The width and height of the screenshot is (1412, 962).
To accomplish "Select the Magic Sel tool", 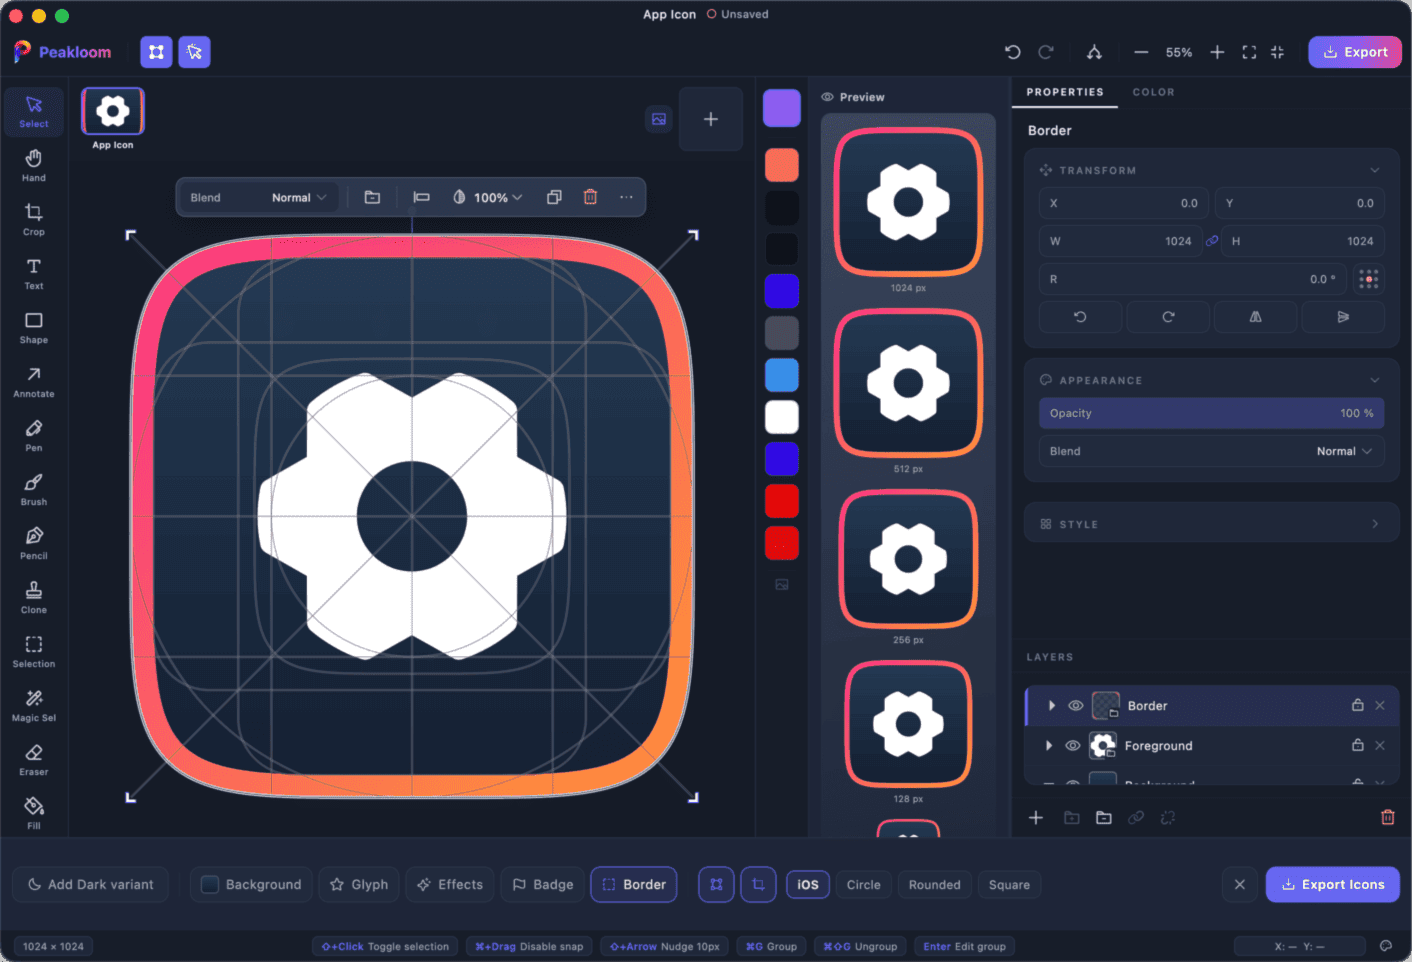I will (34, 706).
